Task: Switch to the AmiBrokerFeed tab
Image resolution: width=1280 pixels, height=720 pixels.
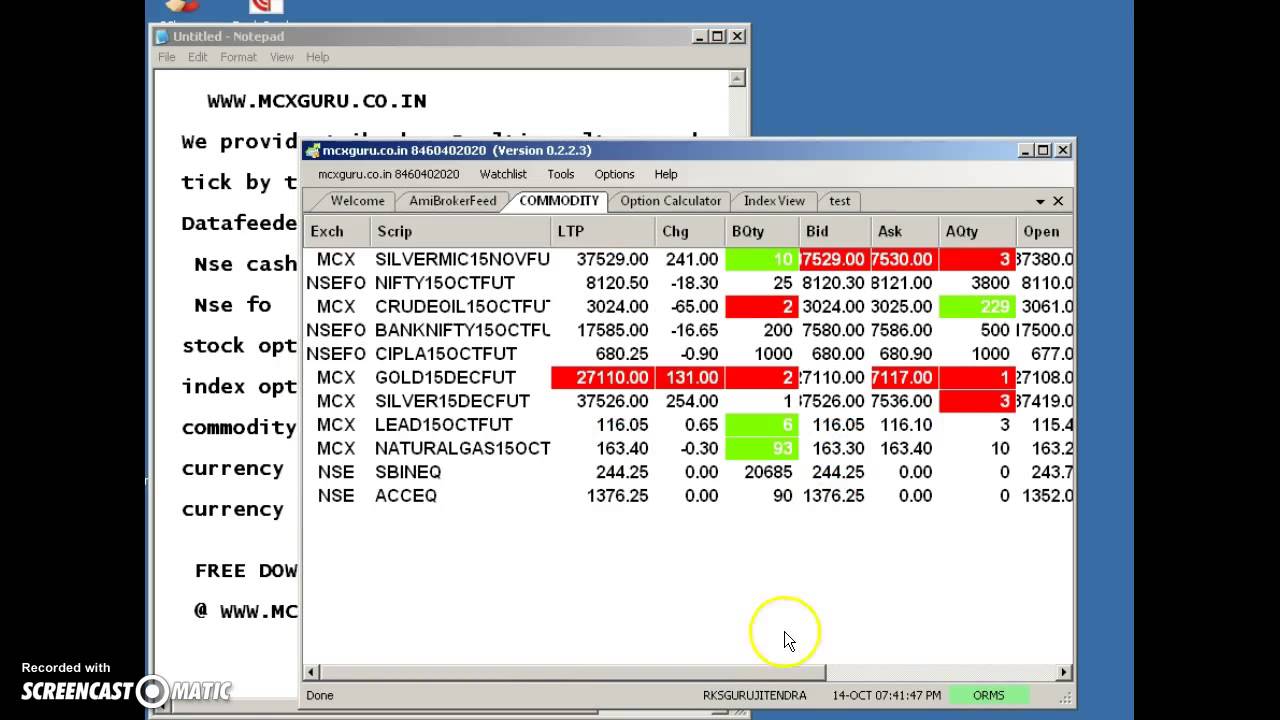Action: [452, 201]
